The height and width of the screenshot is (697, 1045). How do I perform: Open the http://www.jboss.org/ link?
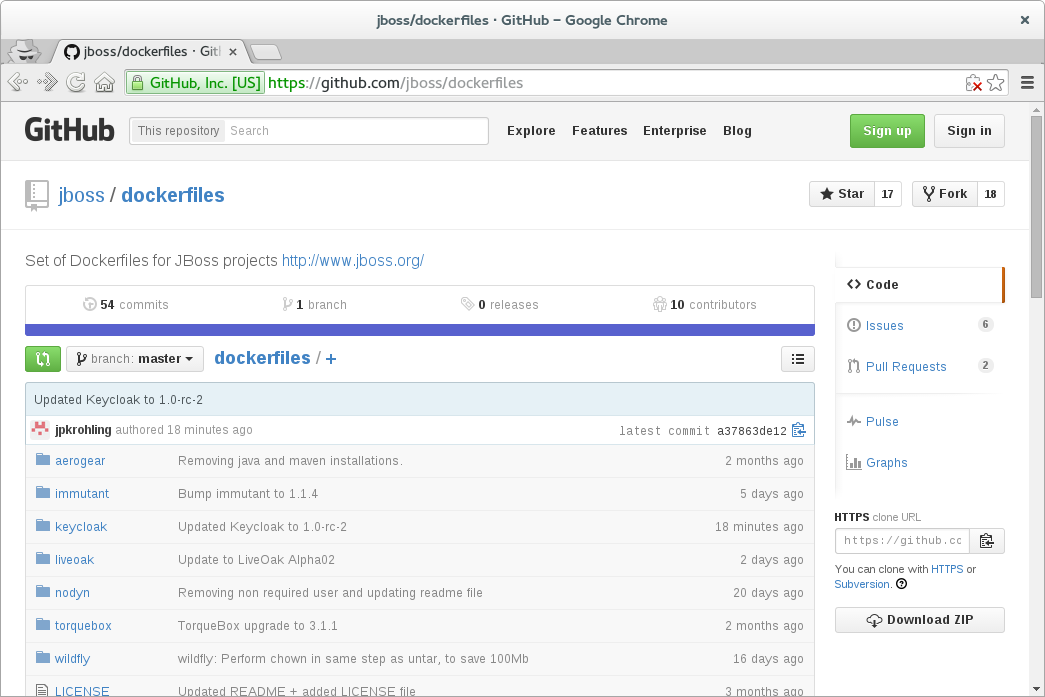click(x=352, y=260)
